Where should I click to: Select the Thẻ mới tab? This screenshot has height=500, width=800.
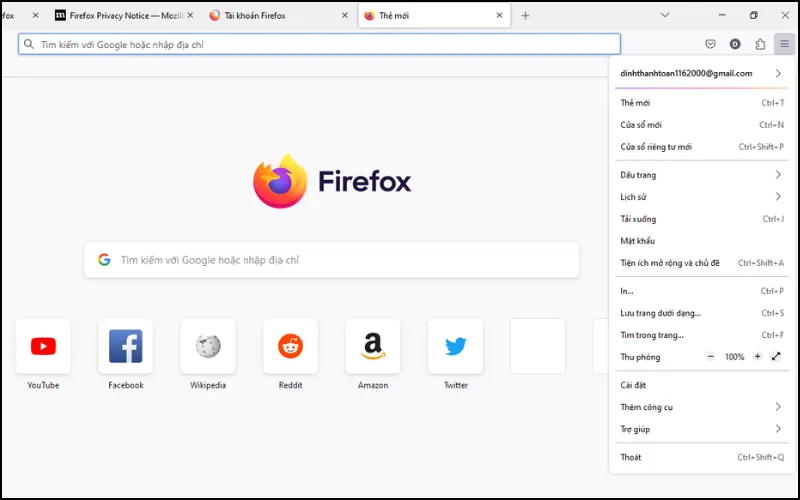point(434,15)
